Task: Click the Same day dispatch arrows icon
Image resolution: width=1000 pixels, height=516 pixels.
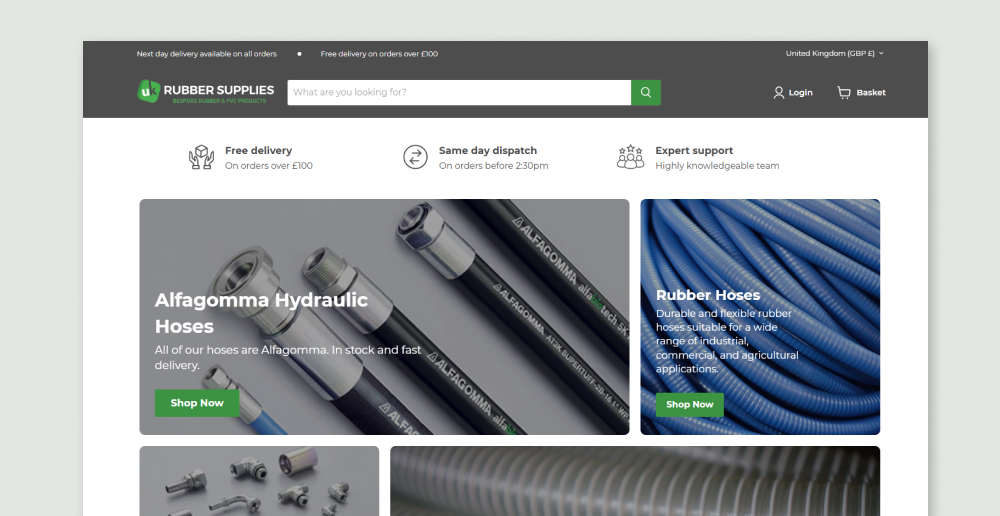Action: [415, 157]
